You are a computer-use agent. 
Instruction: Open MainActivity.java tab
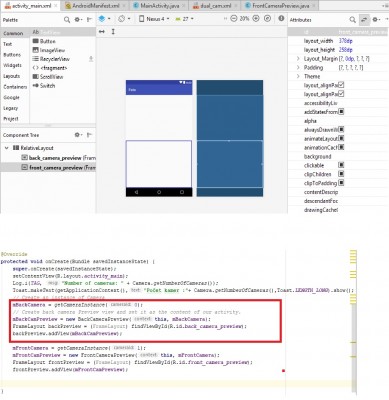click(x=160, y=6)
